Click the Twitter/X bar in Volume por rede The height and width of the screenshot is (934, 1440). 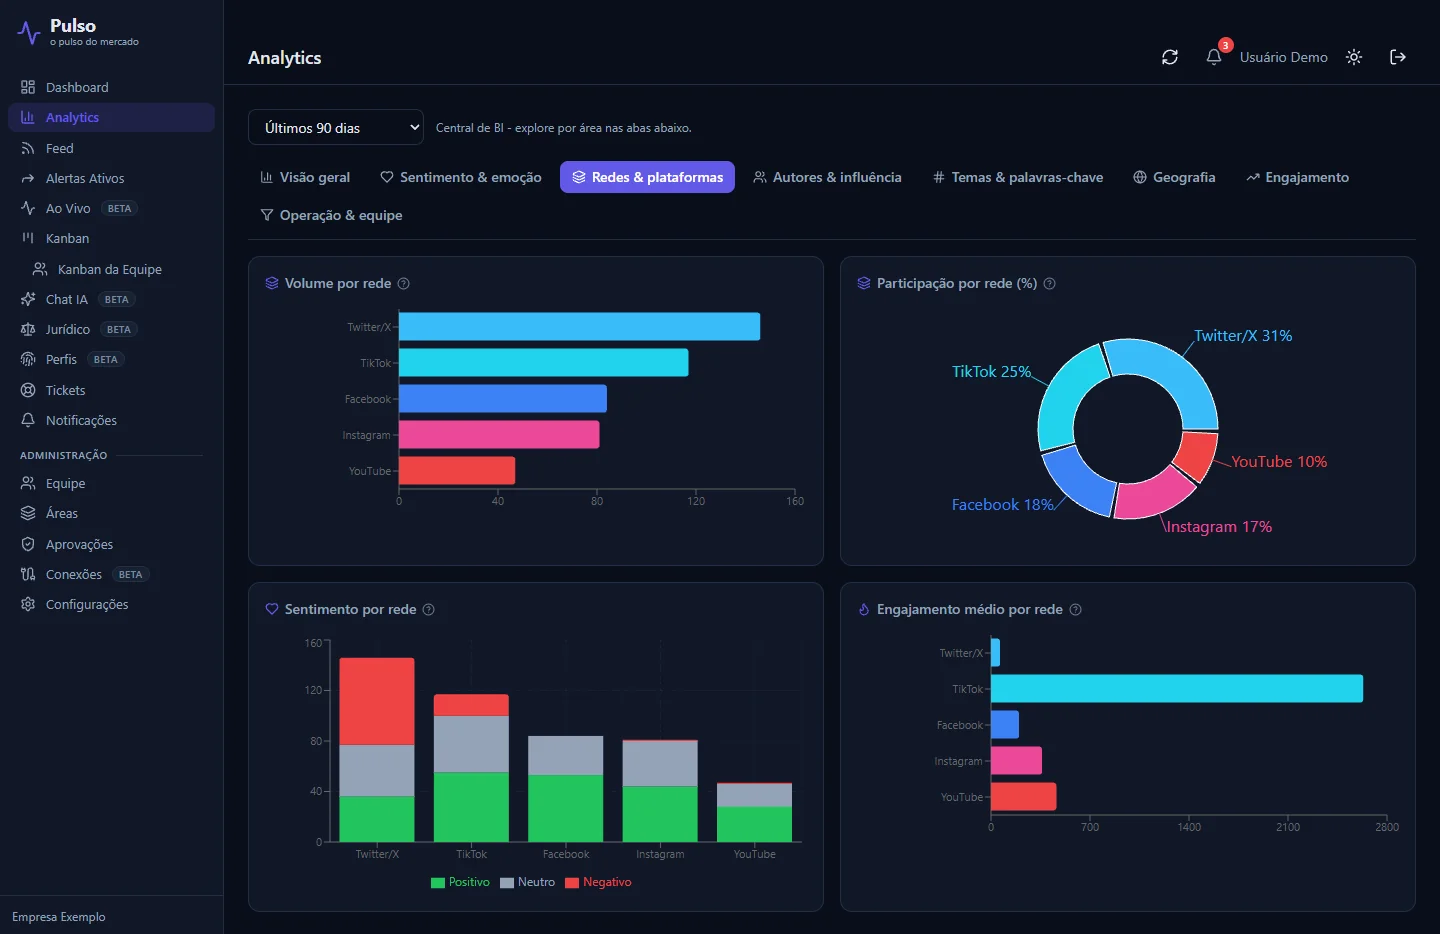click(x=579, y=327)
